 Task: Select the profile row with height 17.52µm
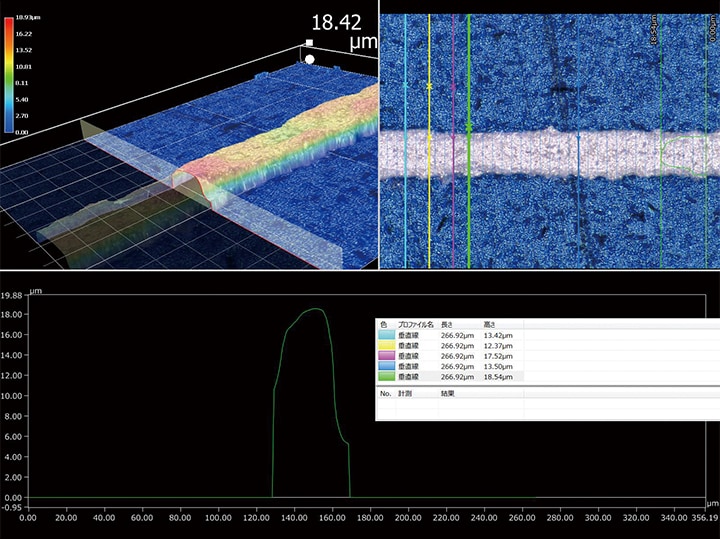[x=497, y=357]
